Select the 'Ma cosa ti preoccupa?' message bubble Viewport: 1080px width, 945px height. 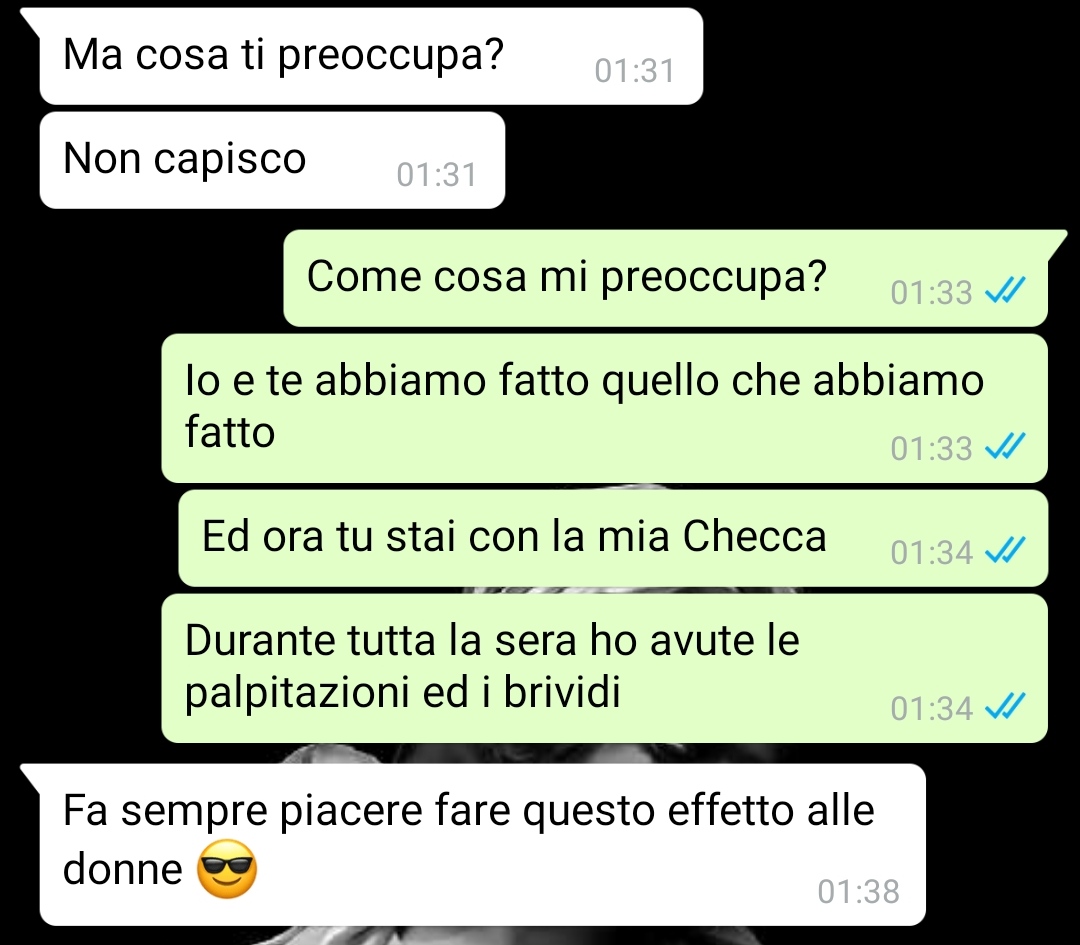371,56
